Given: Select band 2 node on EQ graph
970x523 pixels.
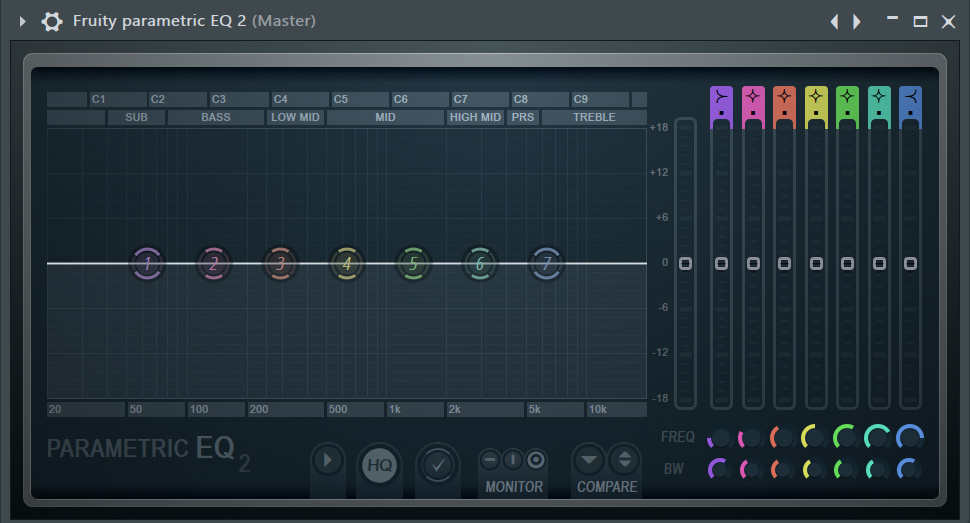Looking at the screenshot, I should [213, 264].
